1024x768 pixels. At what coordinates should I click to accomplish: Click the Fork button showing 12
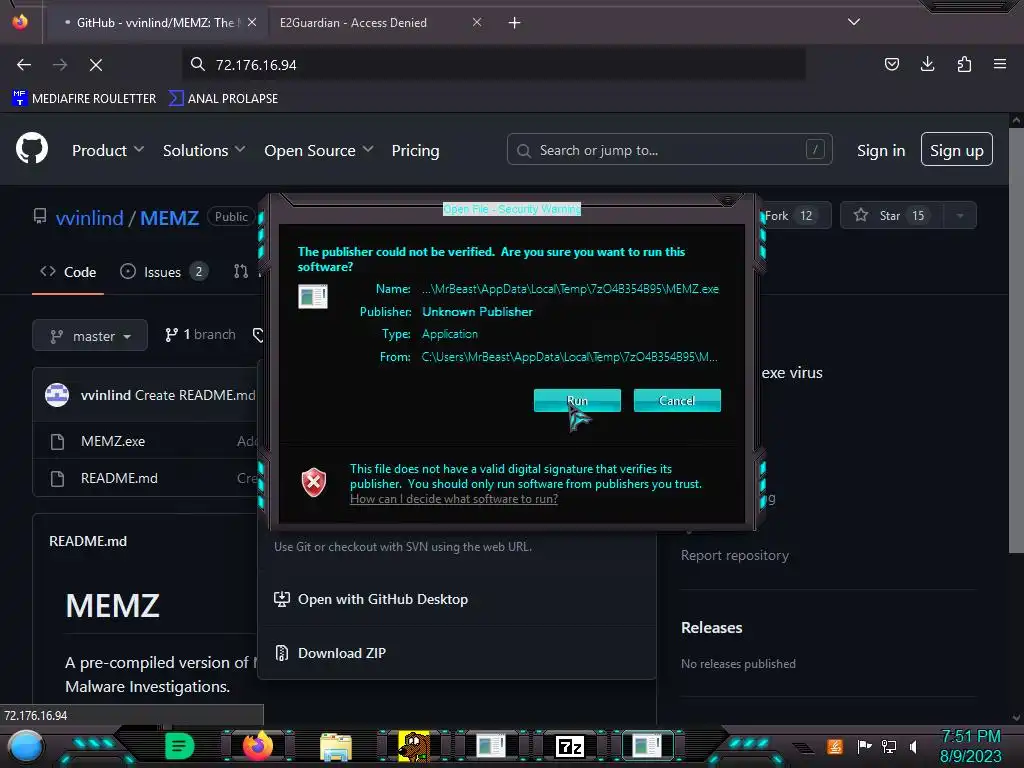coord(795,216)
